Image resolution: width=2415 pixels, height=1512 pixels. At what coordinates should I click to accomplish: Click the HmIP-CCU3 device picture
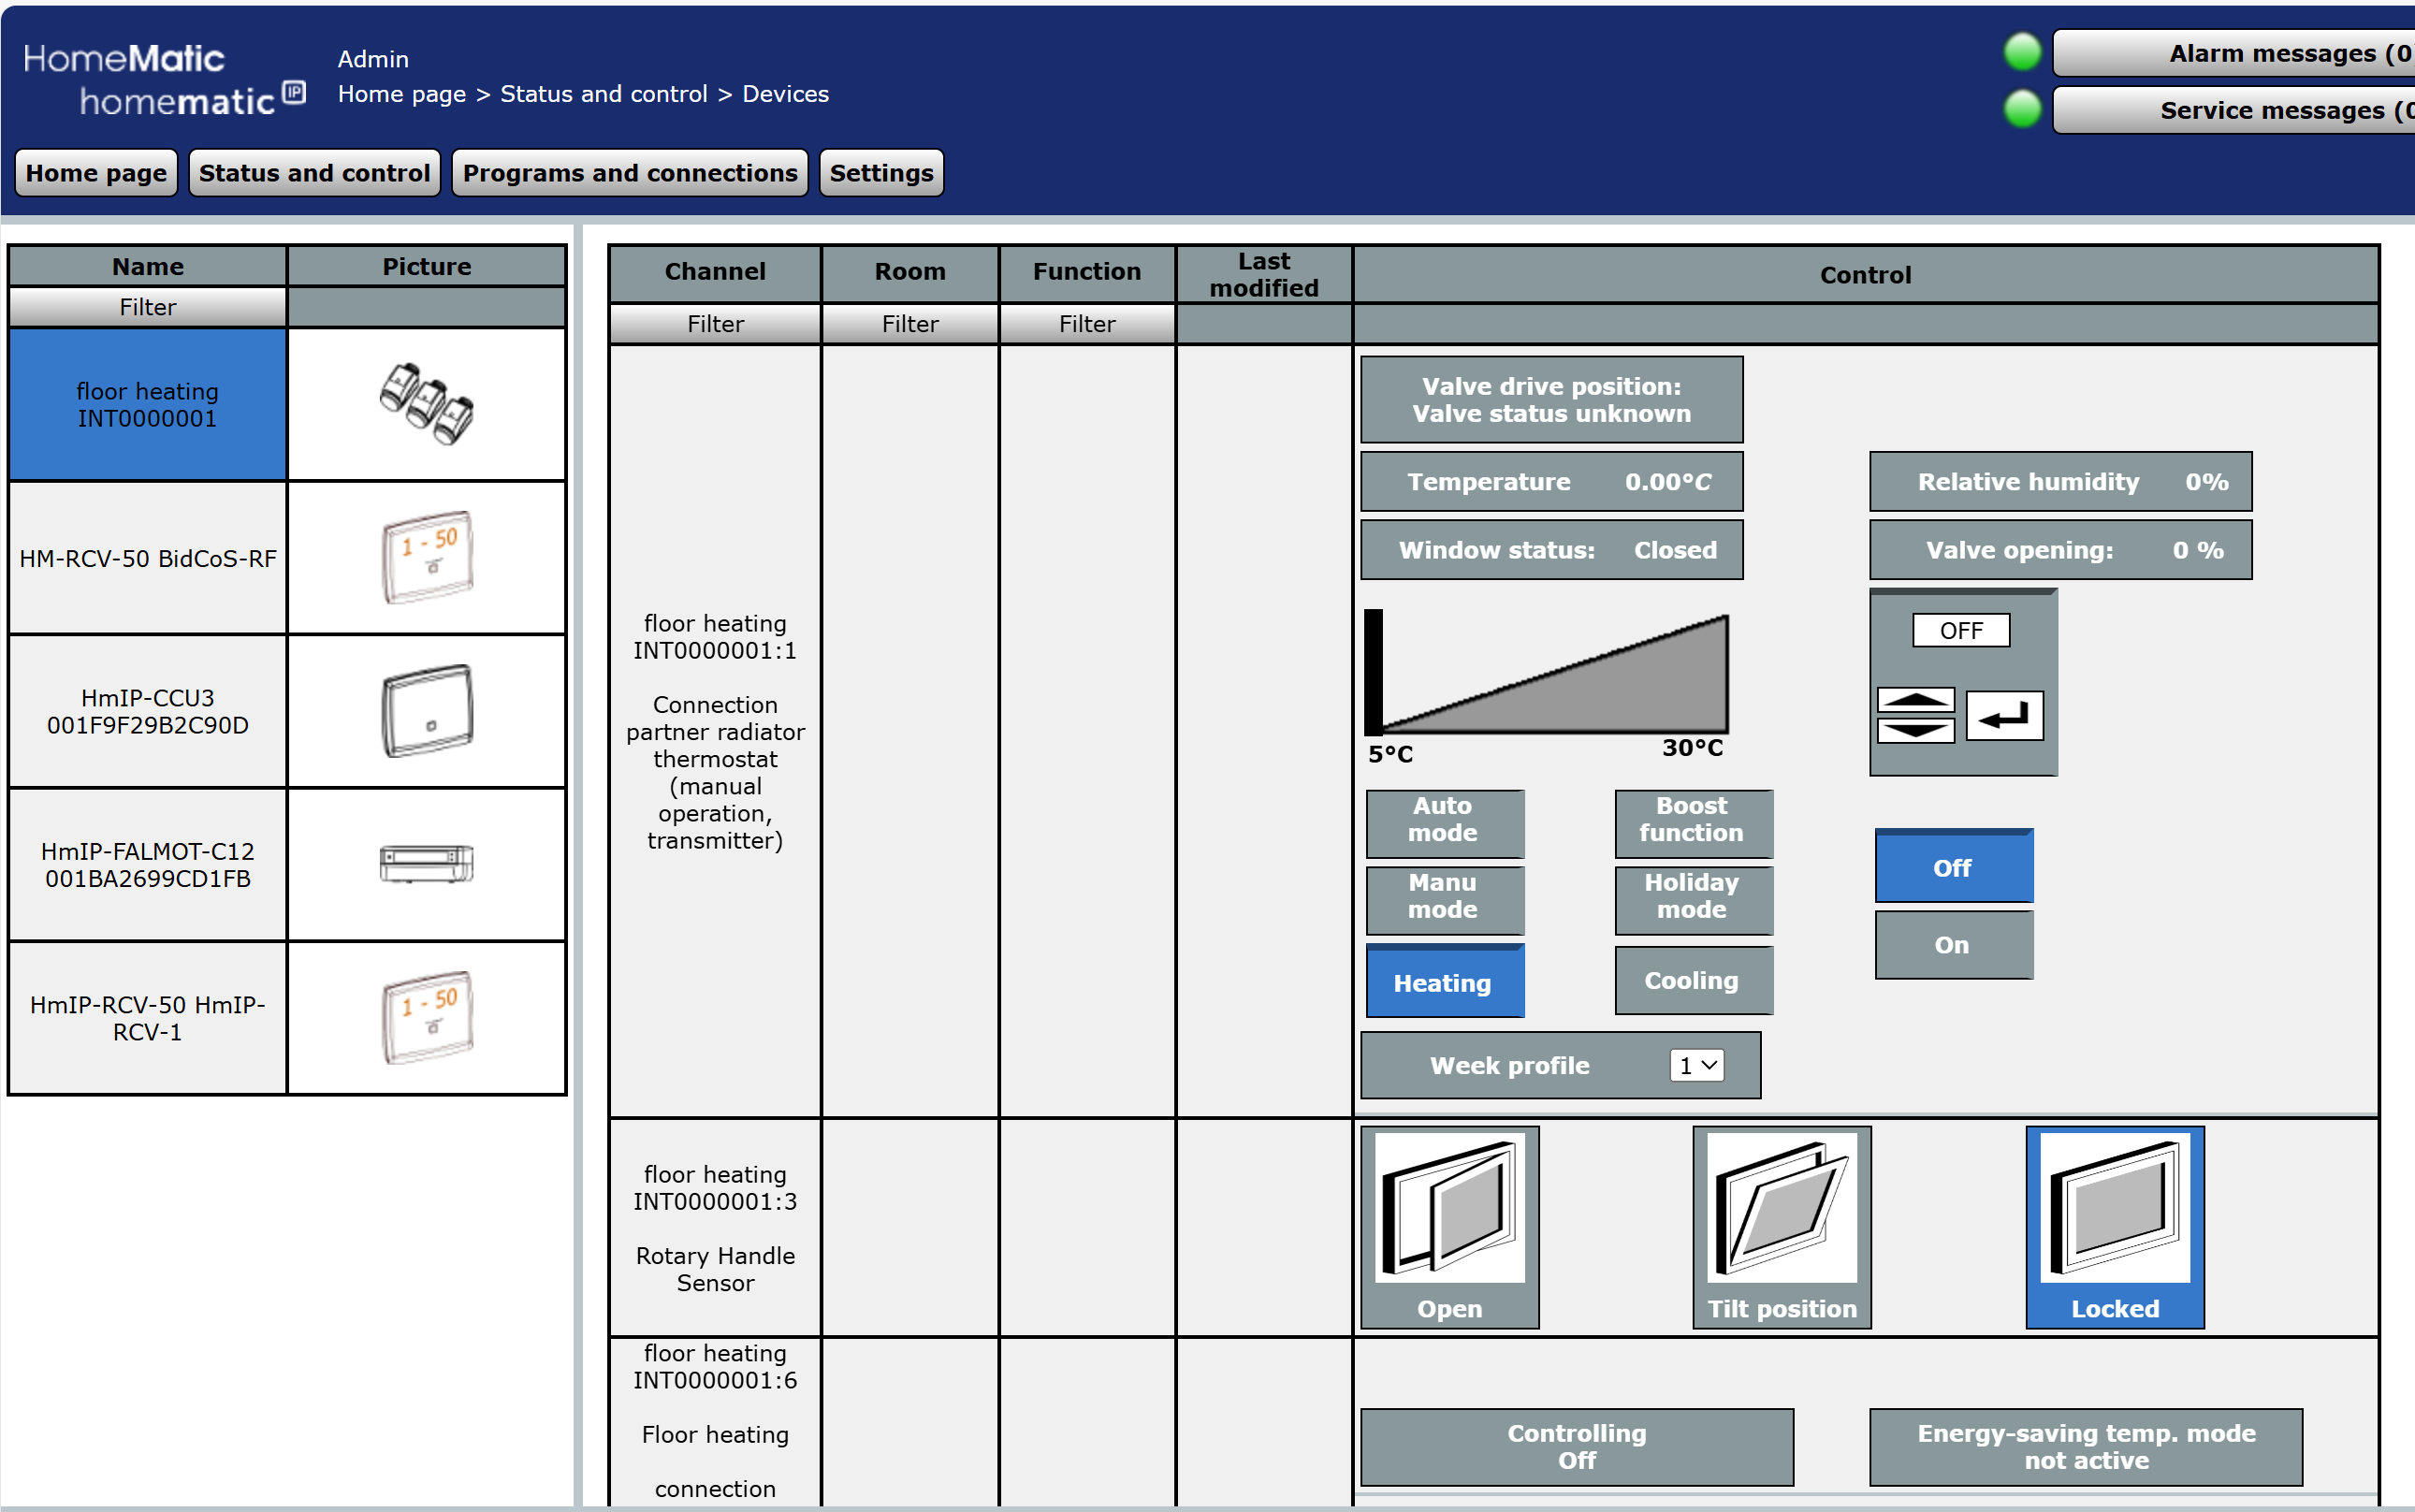[x=426, y=710]
